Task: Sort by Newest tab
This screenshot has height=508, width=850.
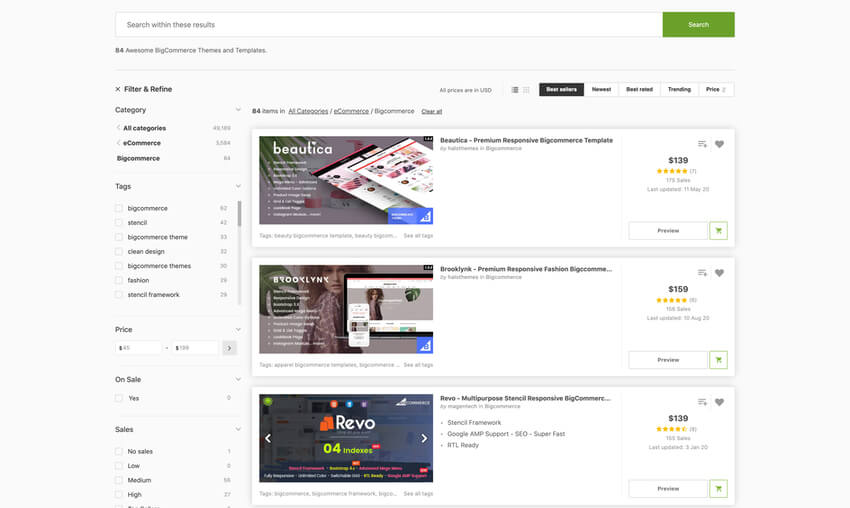Action: coord(601,89)
